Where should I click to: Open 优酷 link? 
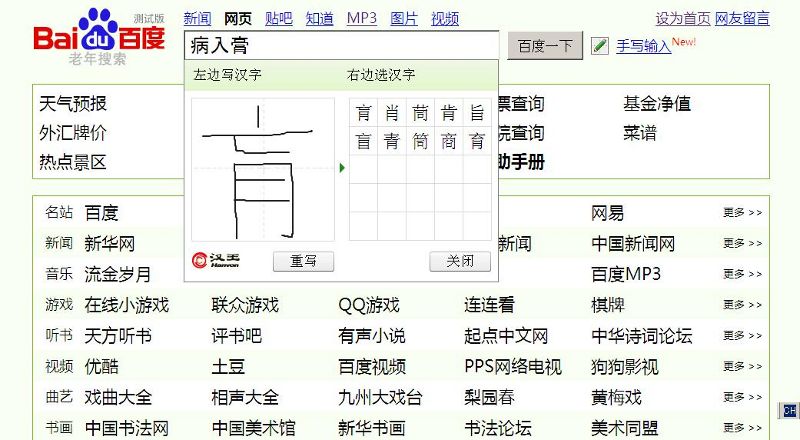point(102,366)
